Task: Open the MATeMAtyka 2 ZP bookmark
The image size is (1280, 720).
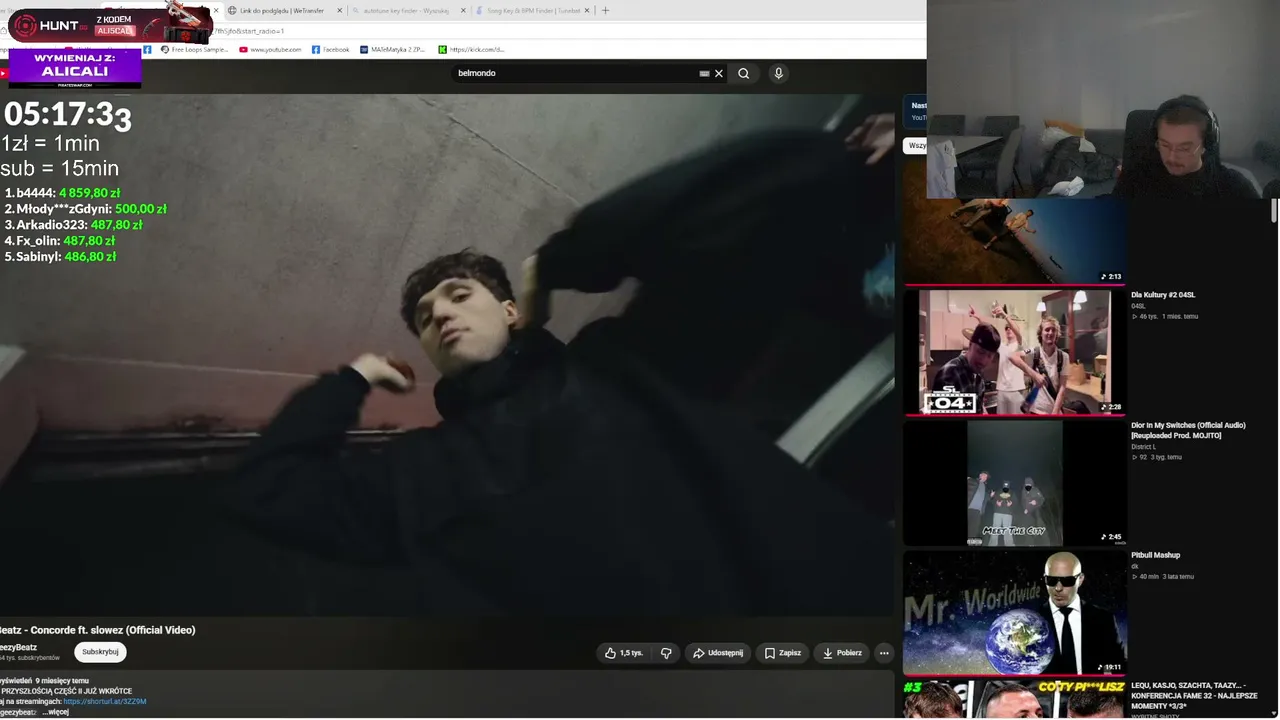Action: (392, 49)
